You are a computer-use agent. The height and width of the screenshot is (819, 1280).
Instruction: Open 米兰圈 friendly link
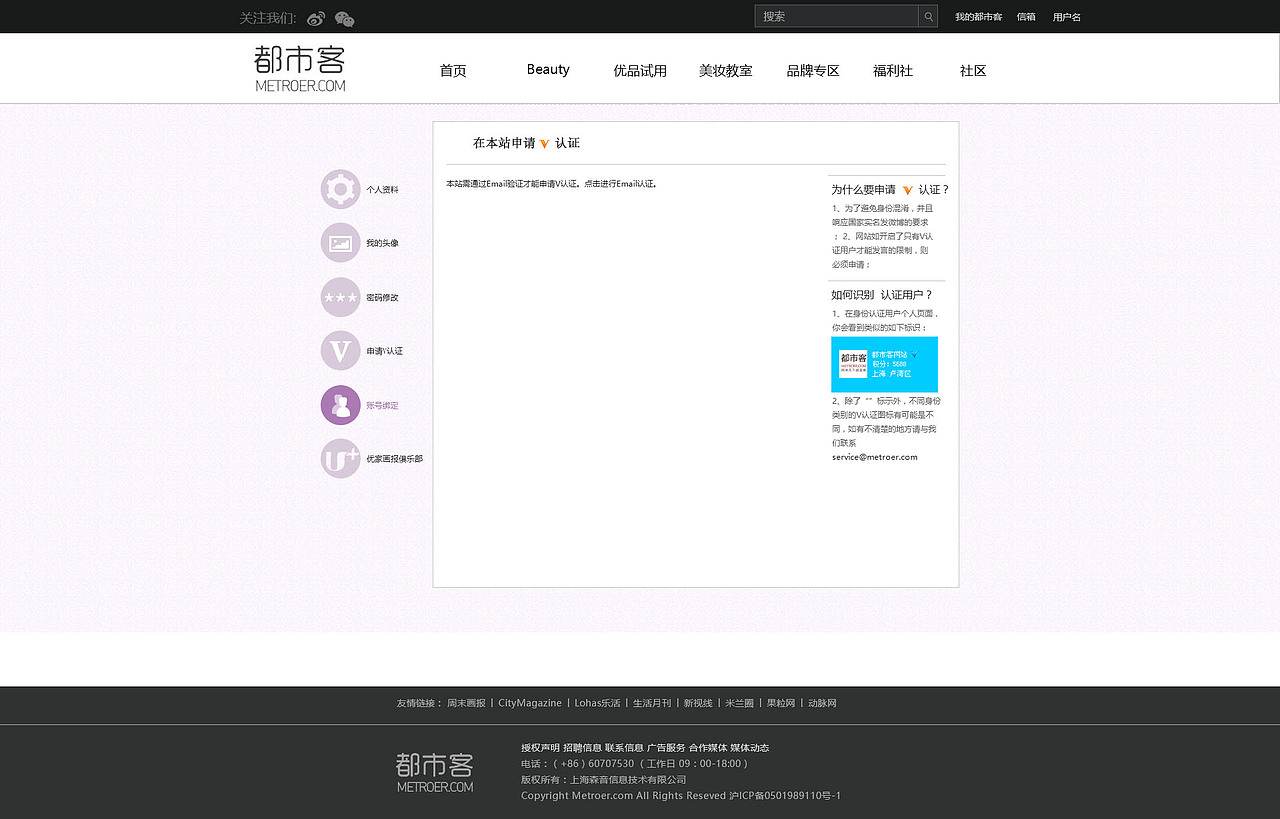pos(740,703)
